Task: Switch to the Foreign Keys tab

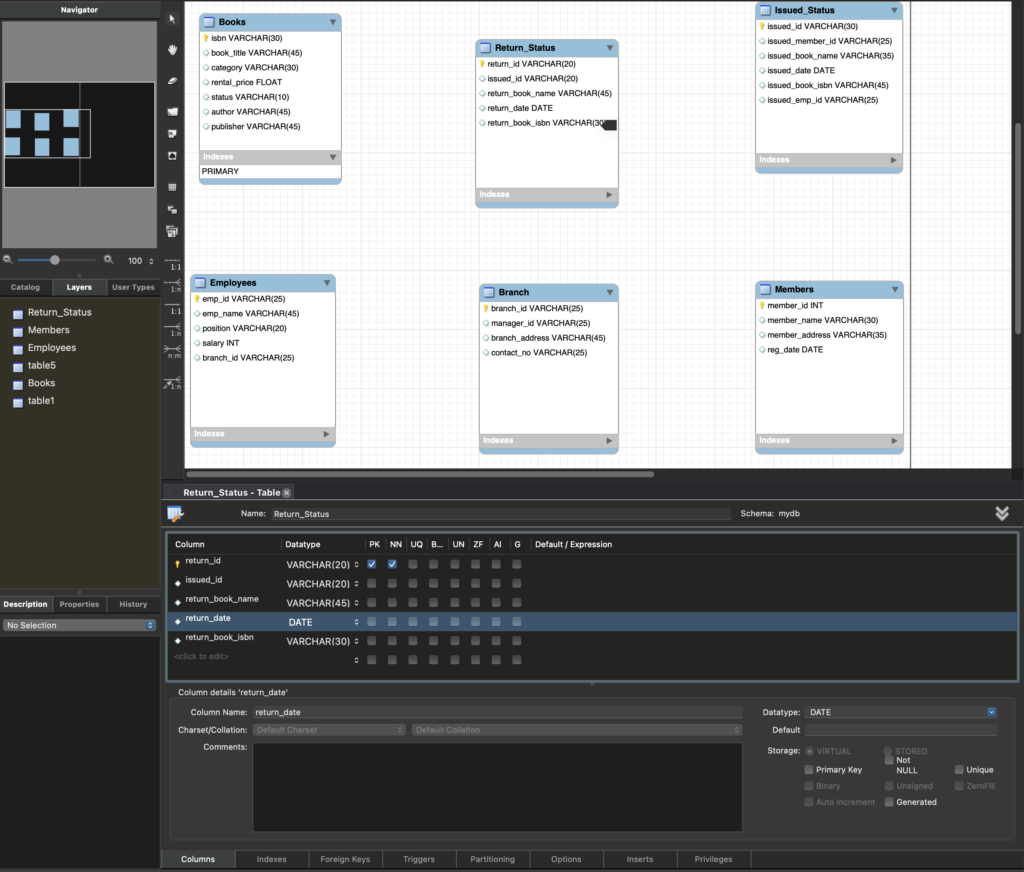Action: (345, 859)
